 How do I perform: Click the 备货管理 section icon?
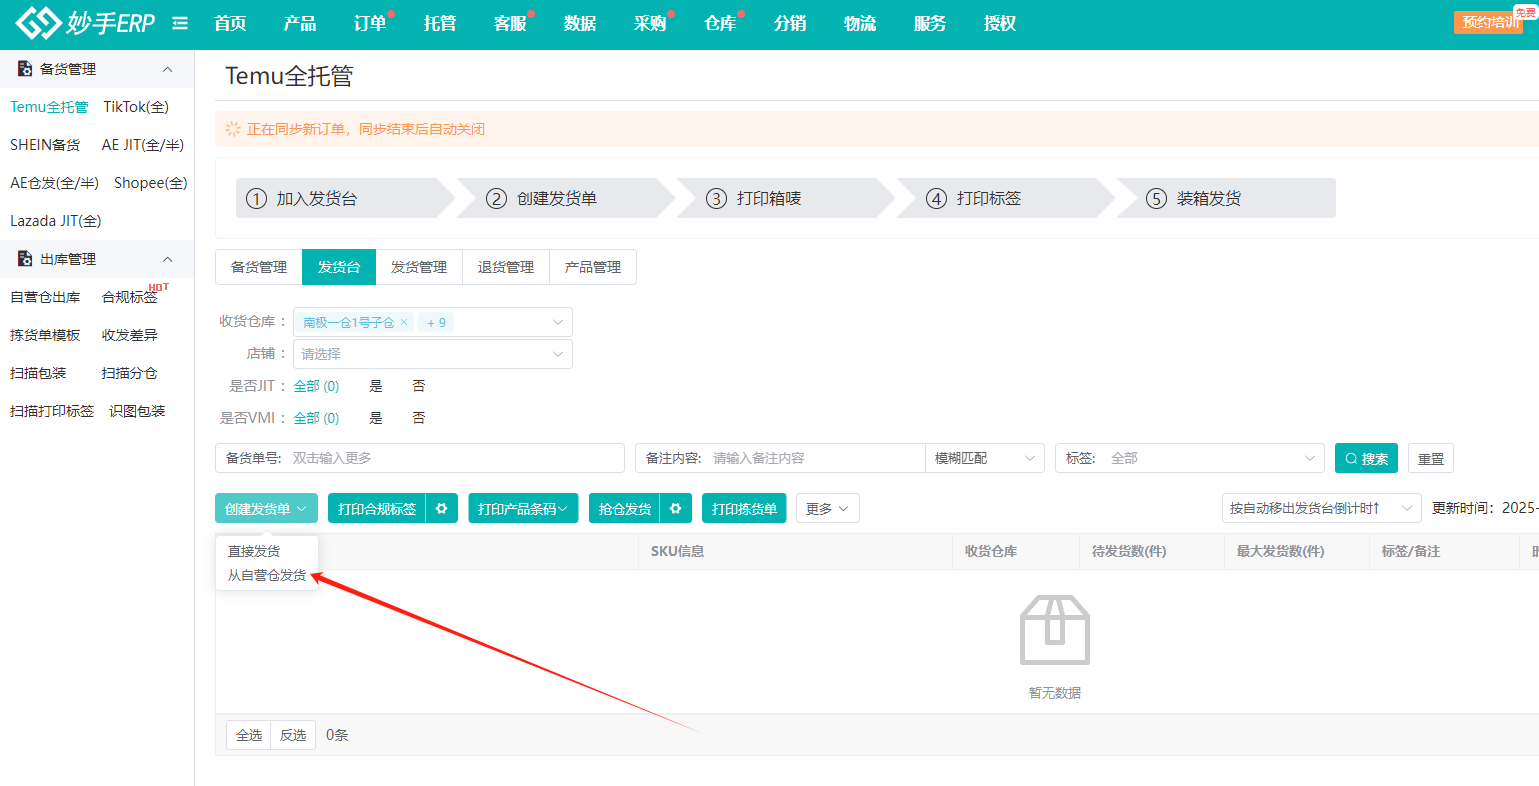(x=25, y=69)
